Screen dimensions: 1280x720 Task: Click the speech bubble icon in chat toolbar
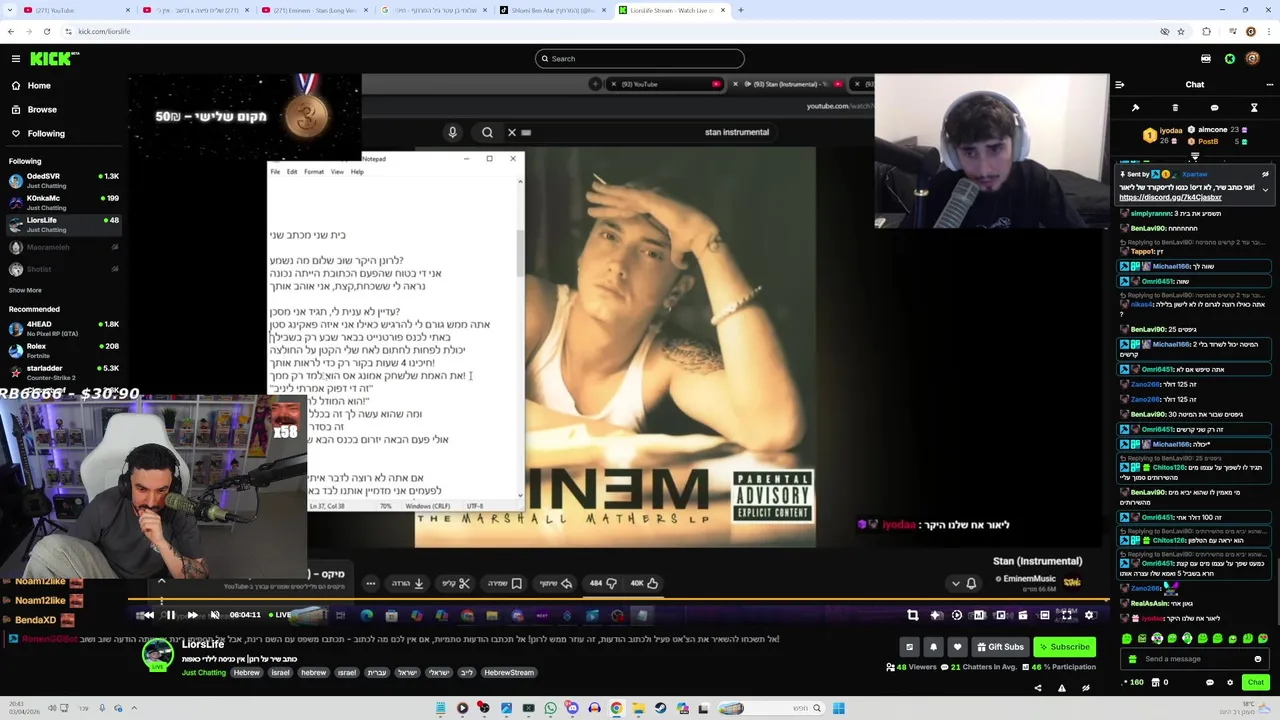click(x=1214, y=108)
